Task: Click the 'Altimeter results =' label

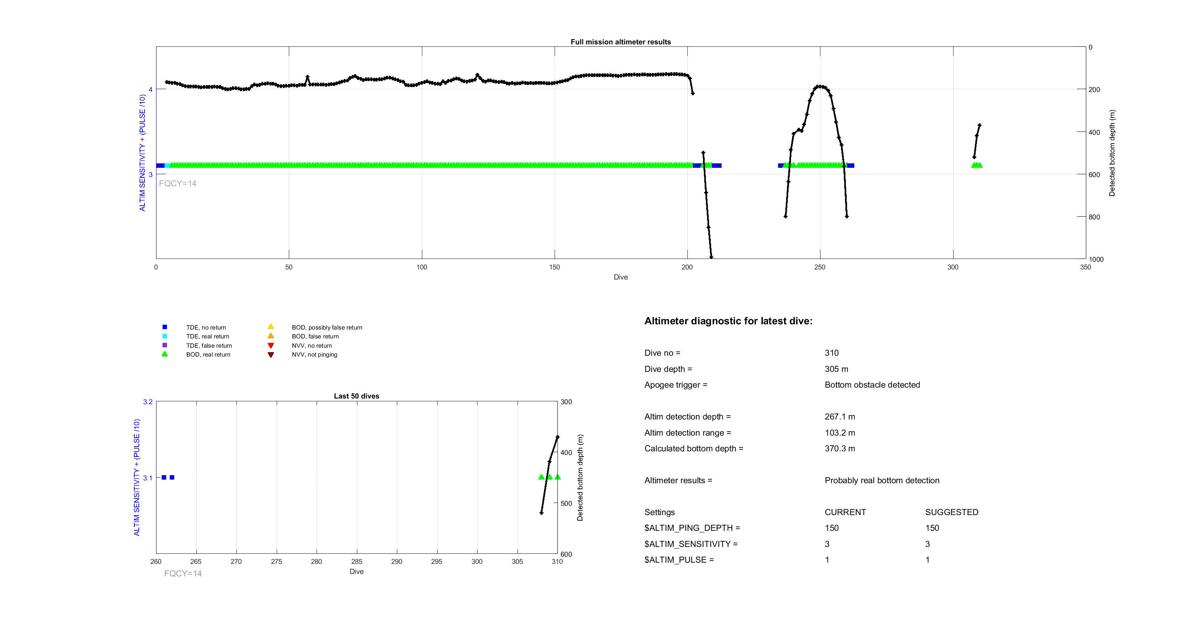Action: pyautogui.click(x=679, y=481)
